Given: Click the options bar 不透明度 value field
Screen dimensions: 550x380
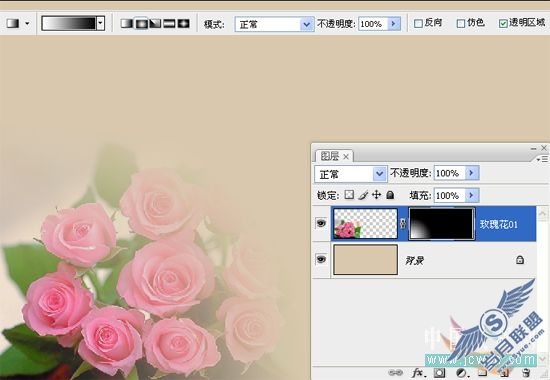Looking at the screenshot, I should (373, 24).
